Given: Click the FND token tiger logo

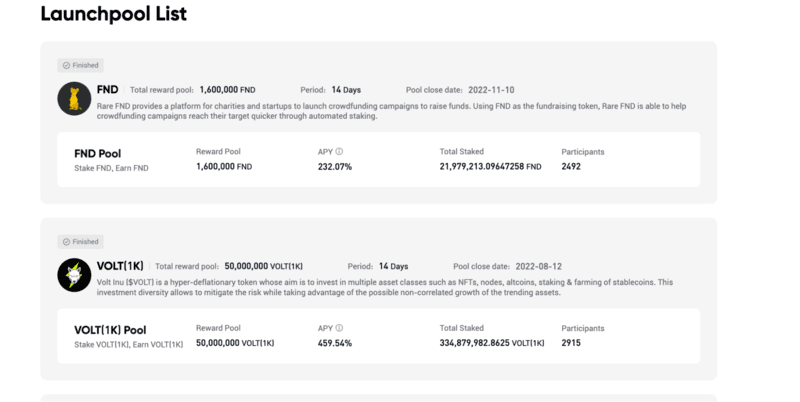Looking at the screenshot, I should tap(74, 98).
